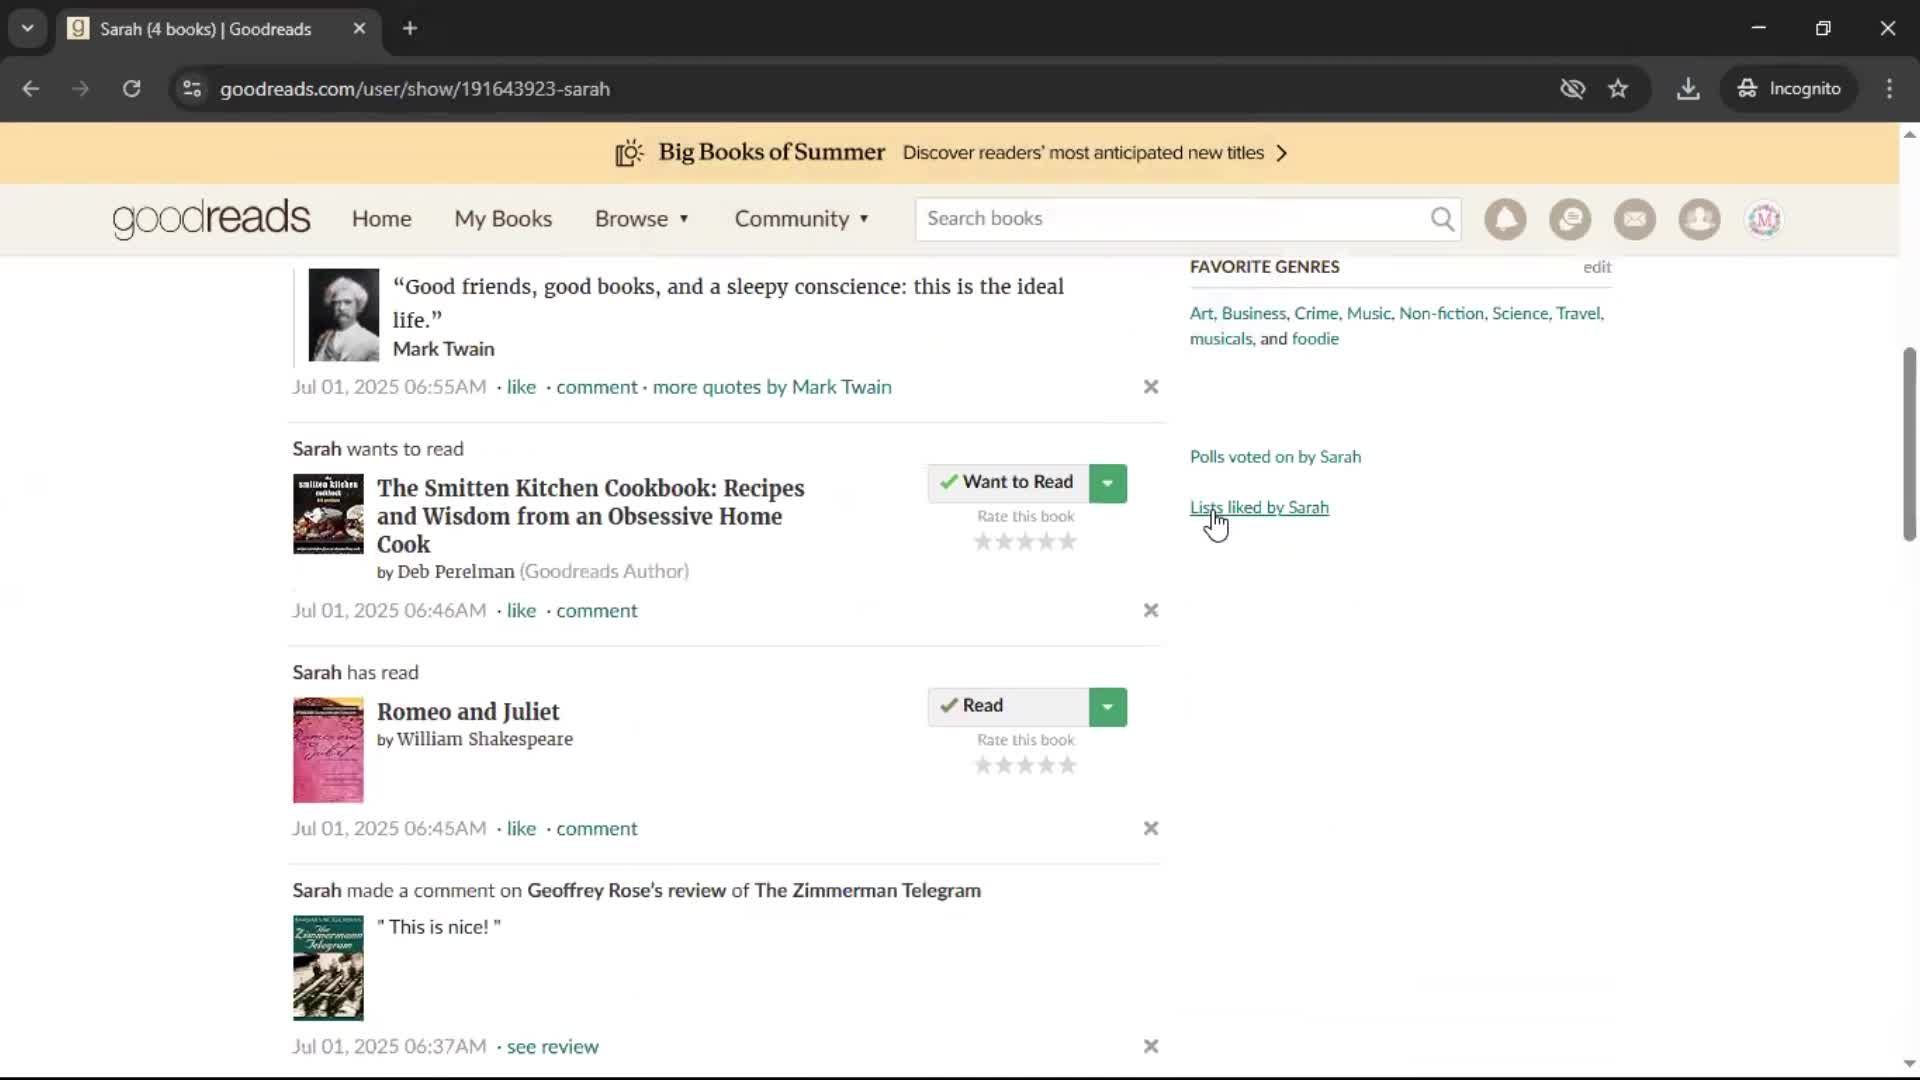This screenshot has width=1920, height=1080.
Task: Open Chrome three-dot menu
Action: (1889, 89)
